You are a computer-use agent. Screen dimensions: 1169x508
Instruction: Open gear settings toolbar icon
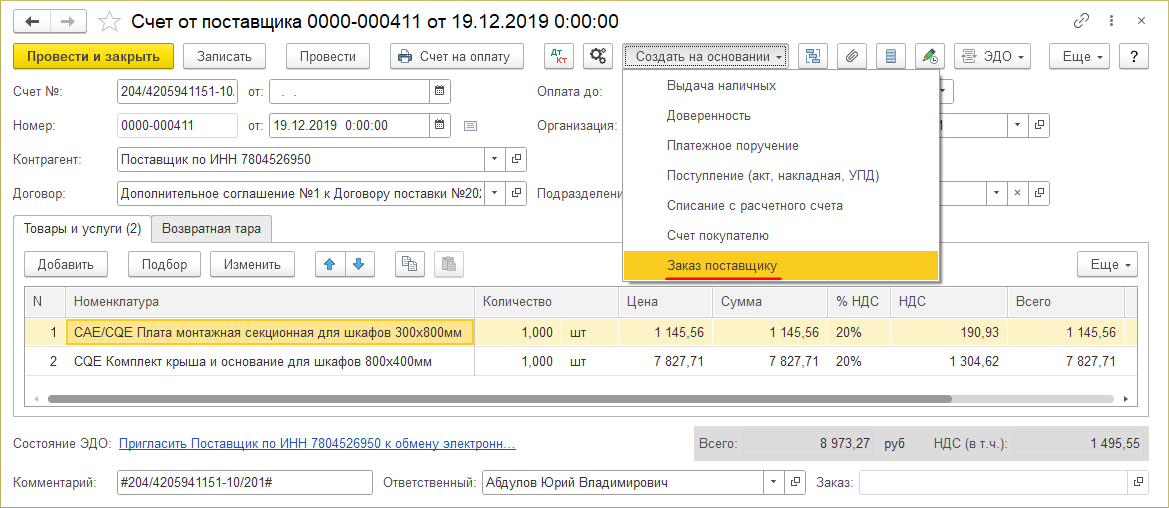coord(598,56)
